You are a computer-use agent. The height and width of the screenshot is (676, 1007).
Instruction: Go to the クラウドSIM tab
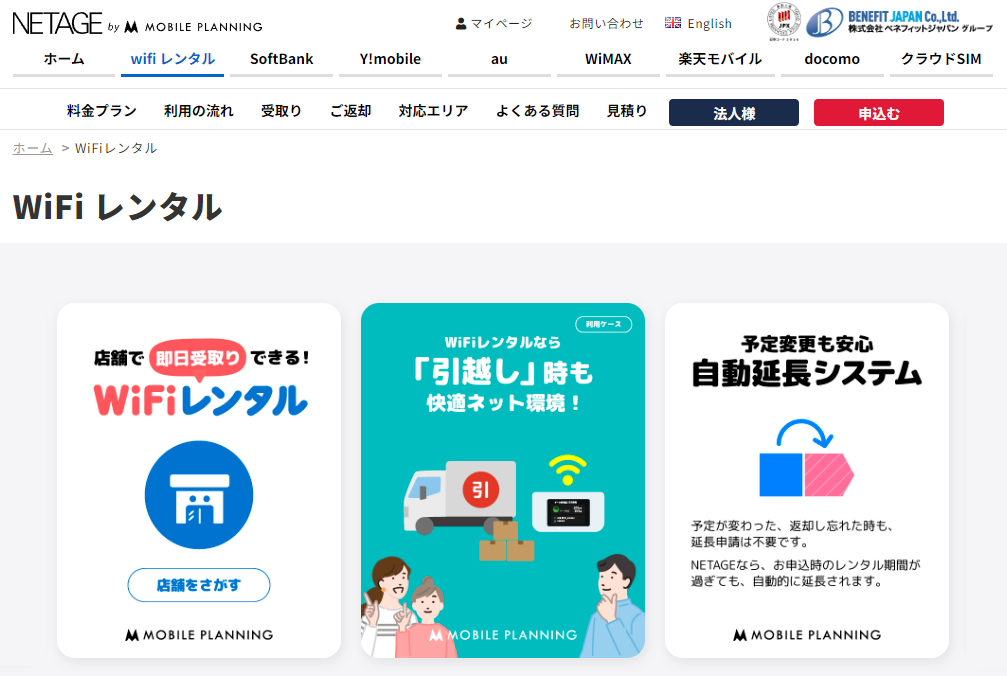pyautogui.click(x=941, y=59)
